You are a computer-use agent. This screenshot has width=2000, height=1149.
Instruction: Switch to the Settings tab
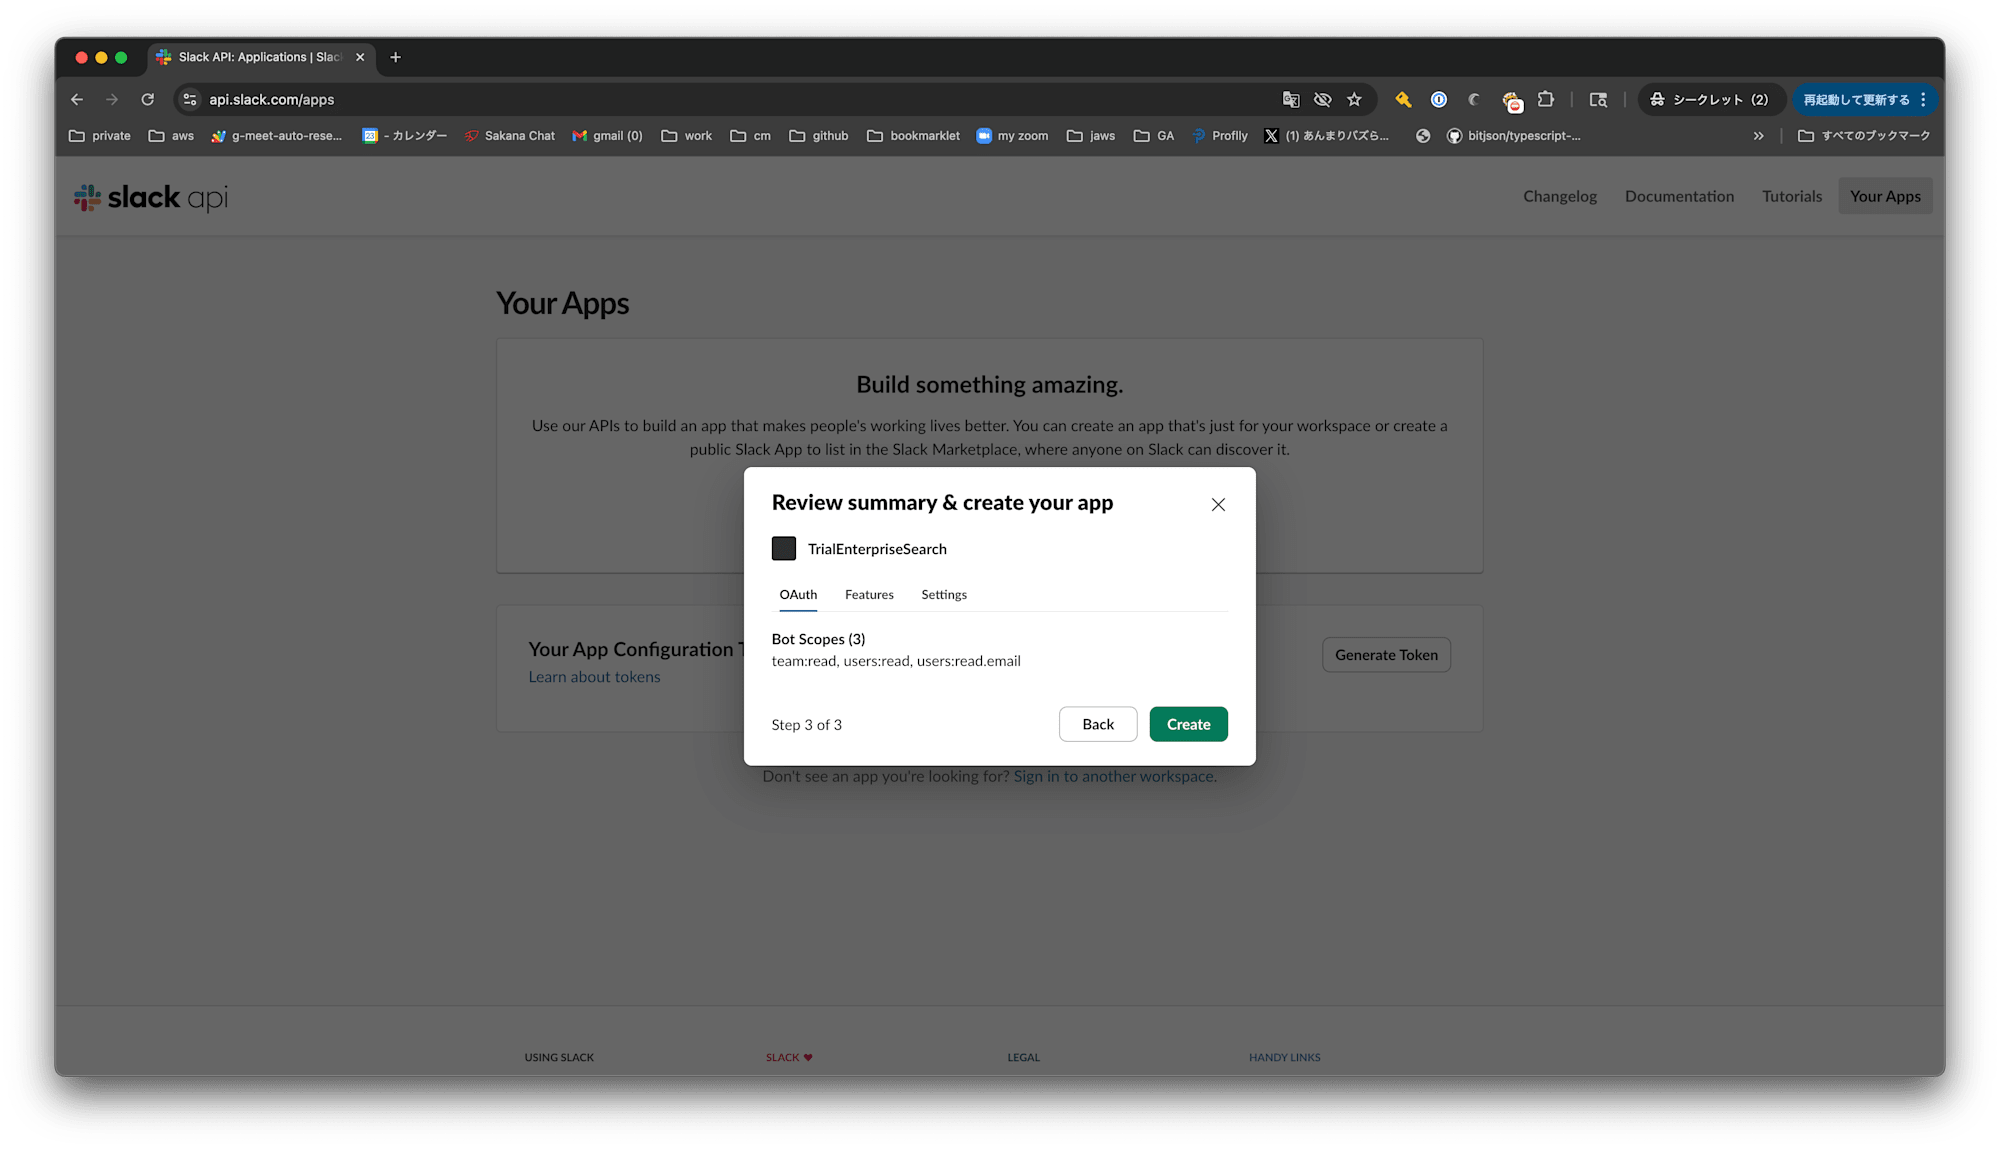click(944, 594)
